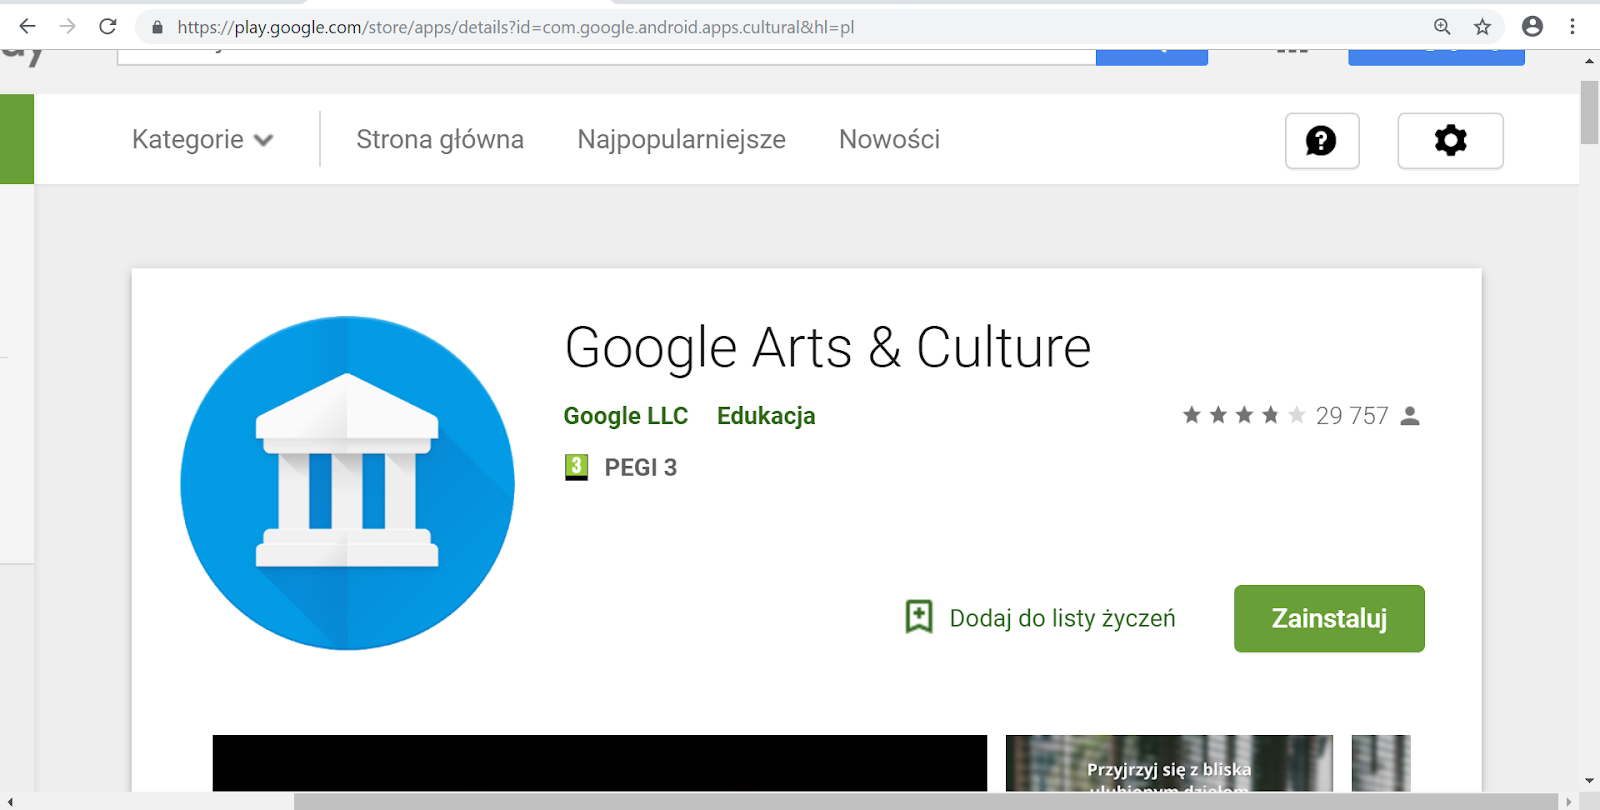
Task: Click the Play Store search field
Action: point(607,57)
